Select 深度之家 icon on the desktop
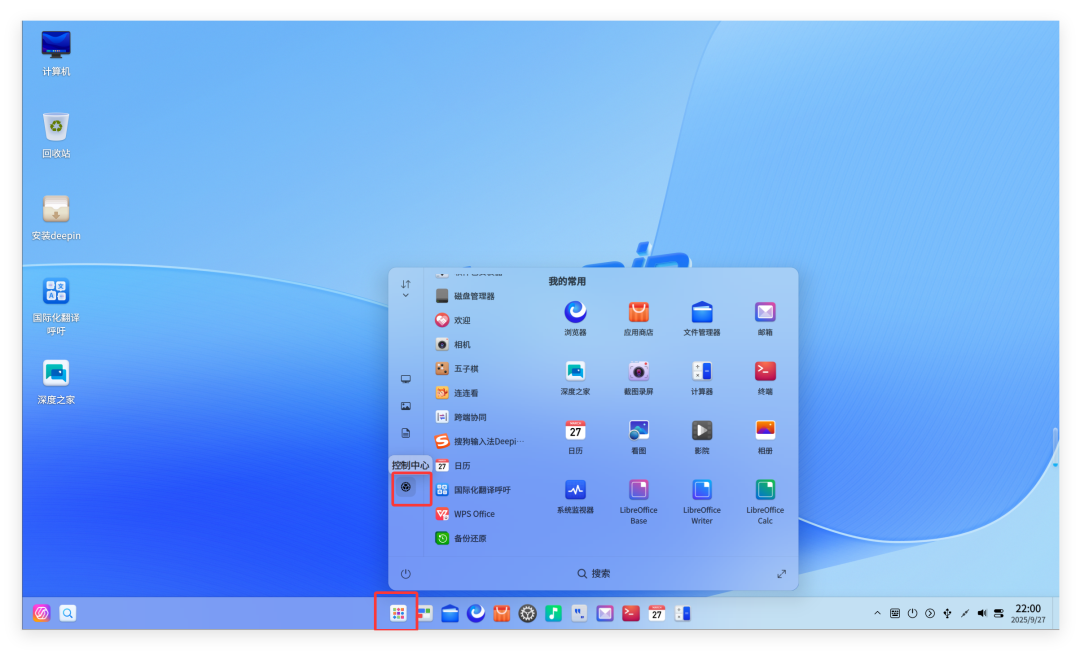Image resolution: width=1080 pixels, height=651 pixels. pyautogui.click(x=56, y=382)
